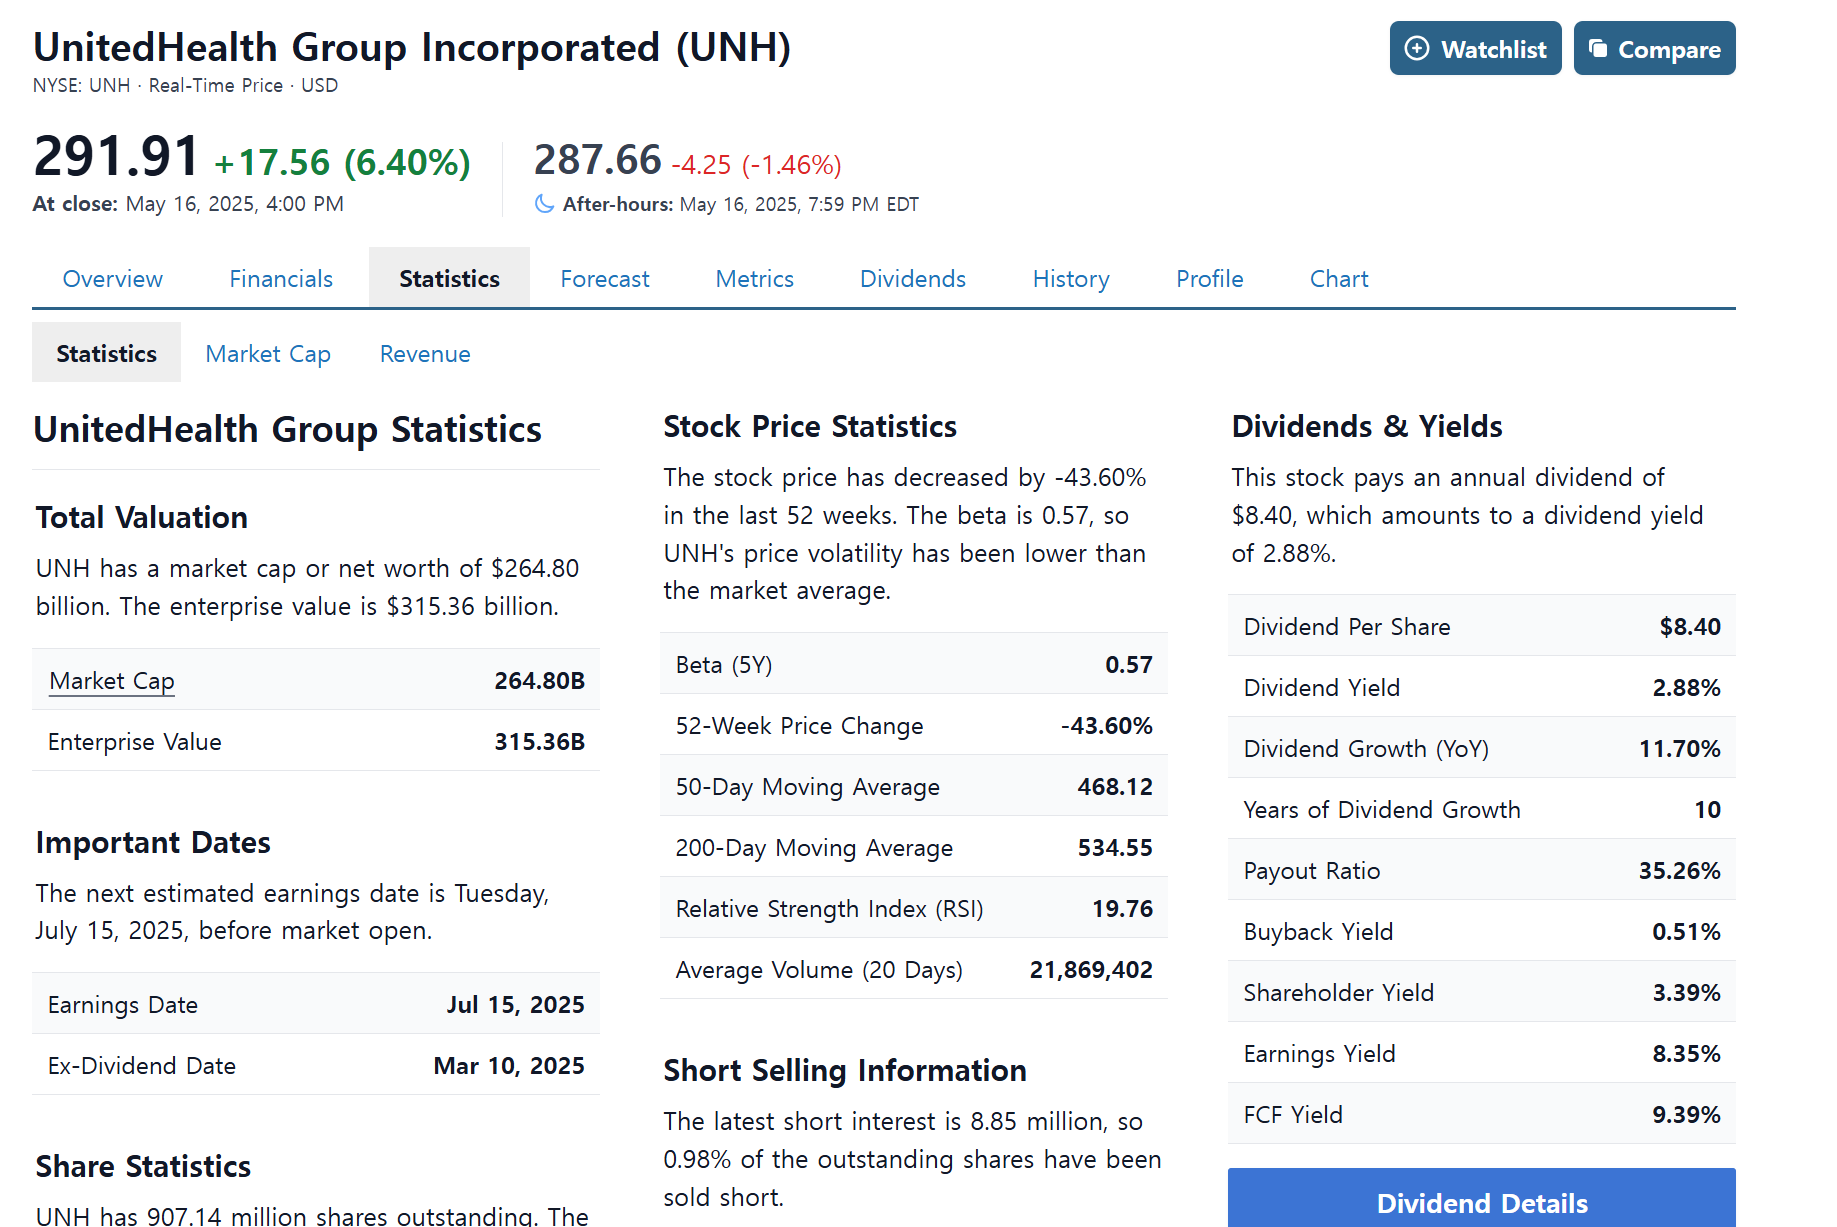1837x1227 pixels.
Task: Select the main Statistics tab
Action: pos(449,278)
